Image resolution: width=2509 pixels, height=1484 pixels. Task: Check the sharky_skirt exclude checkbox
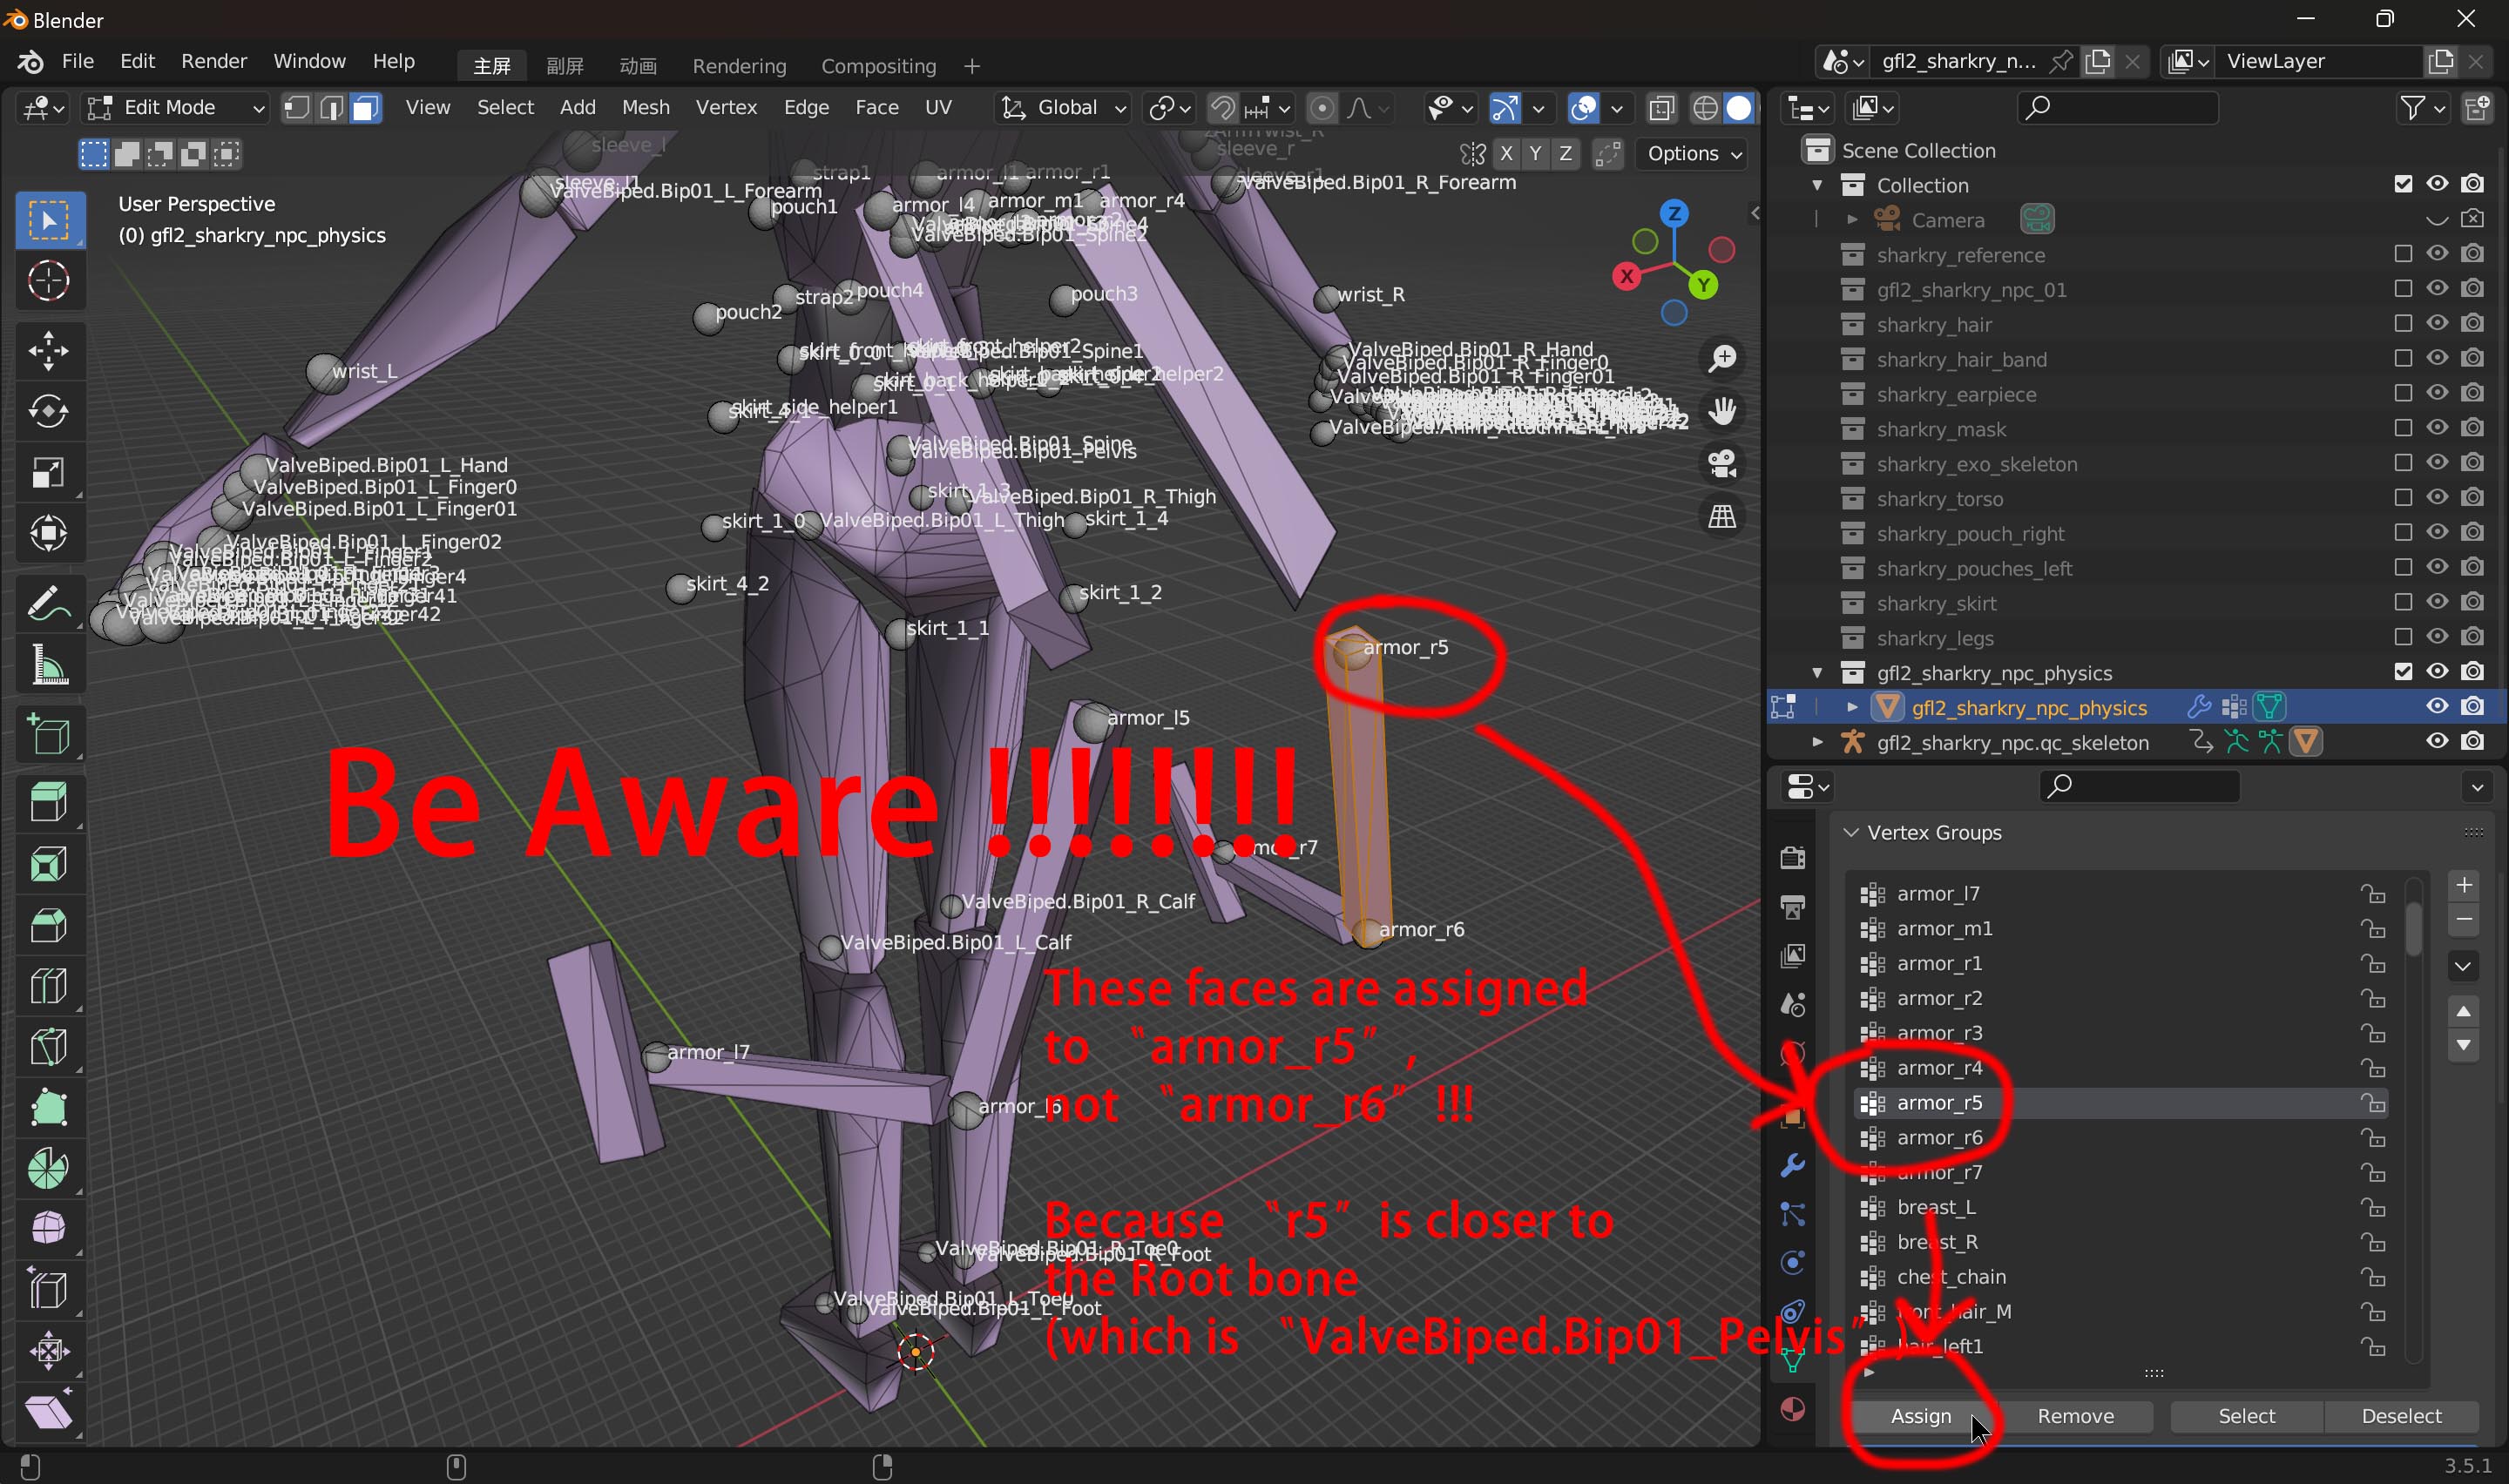pyautogui.click(x=2403, y=603)
